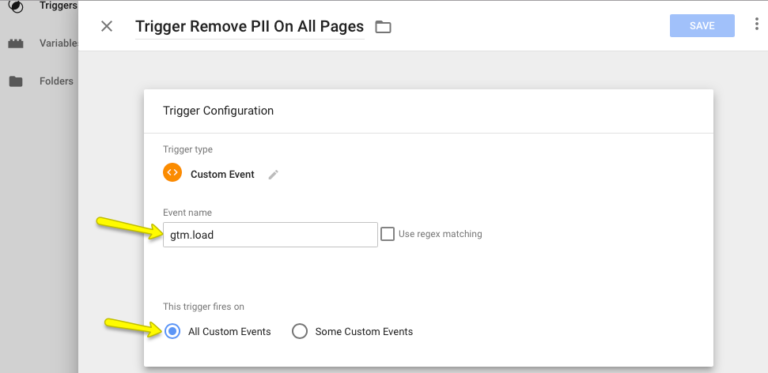Viewport: 768px width, 373px height.
Task: Click the Triggers sidebar icon
Action: (x=16, y=6)
